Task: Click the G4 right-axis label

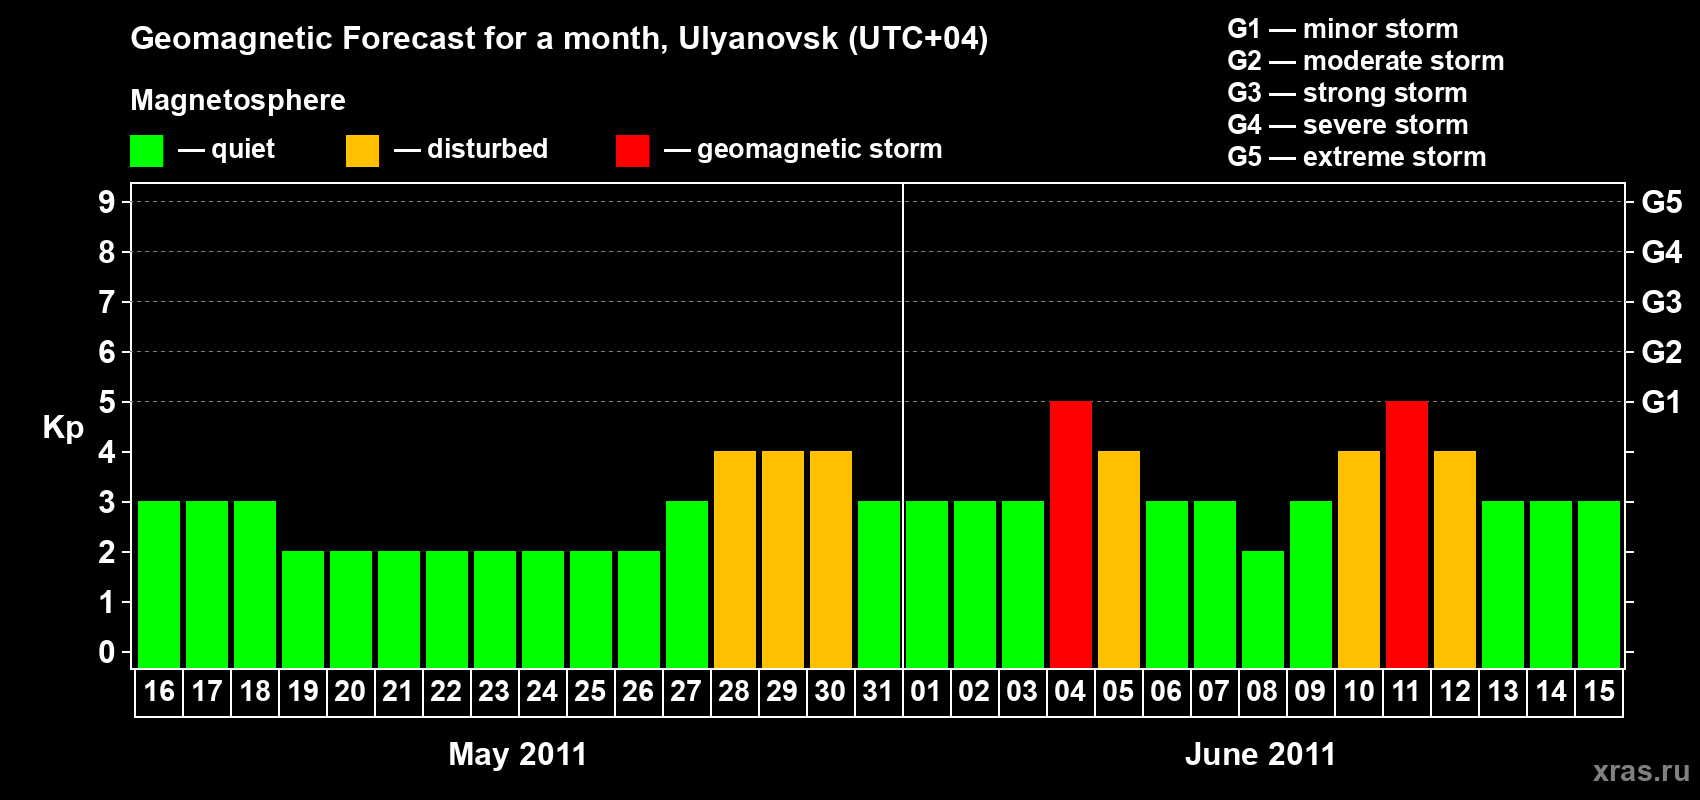Action: coord(1662,252)
